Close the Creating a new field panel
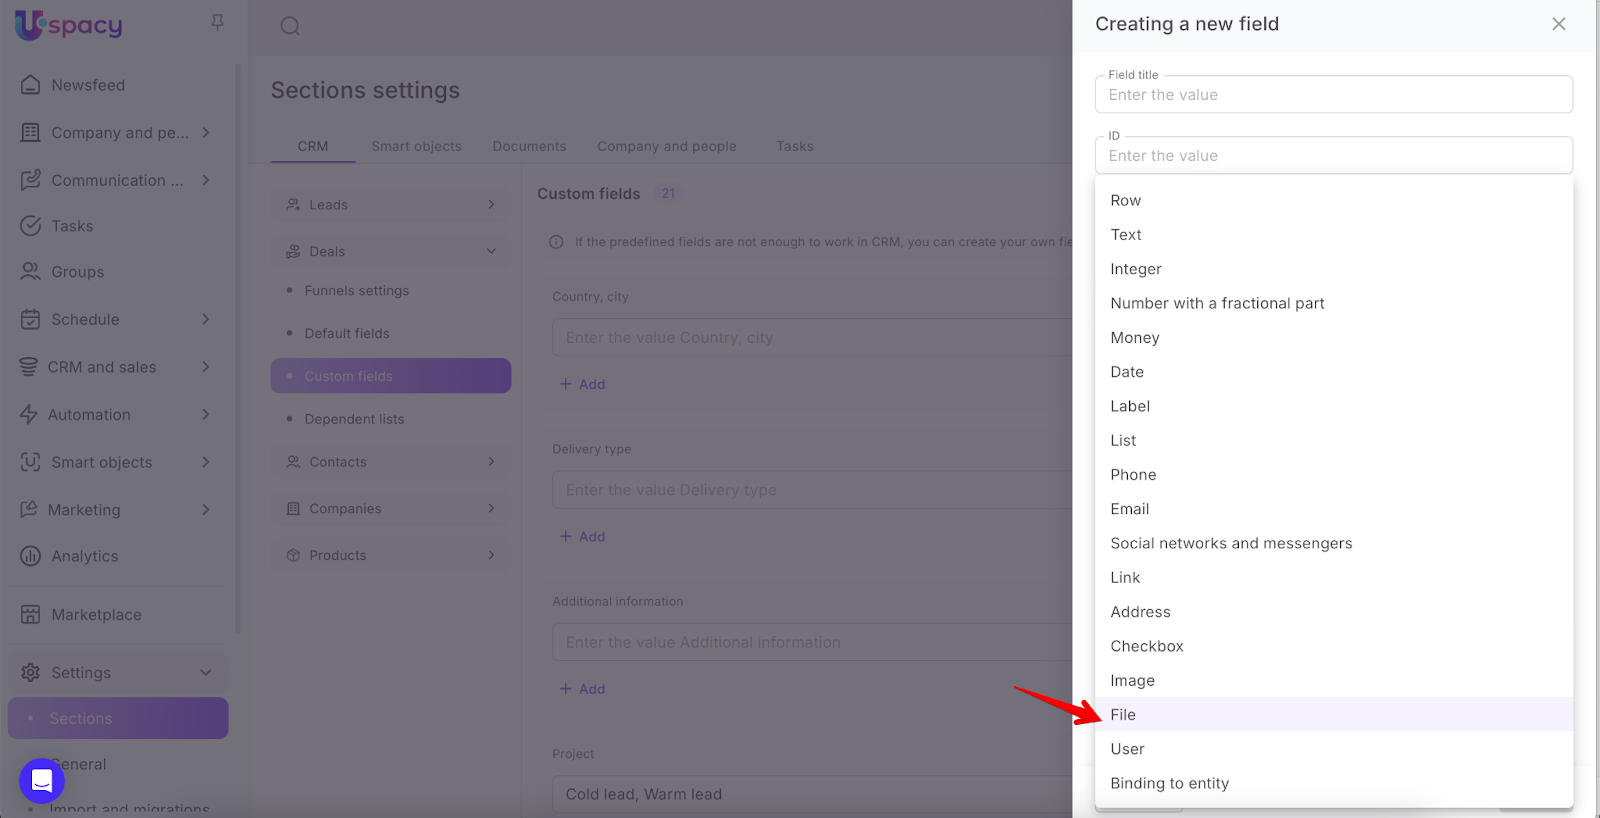 tap(1558, 24)
